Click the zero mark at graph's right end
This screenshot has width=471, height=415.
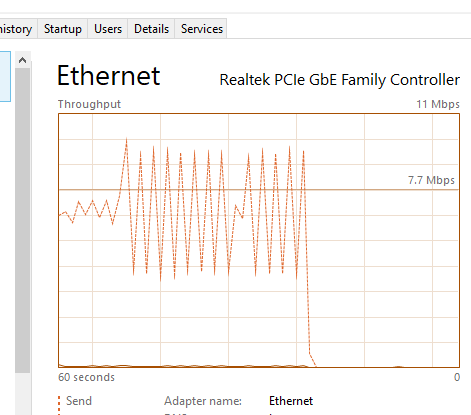457,377
